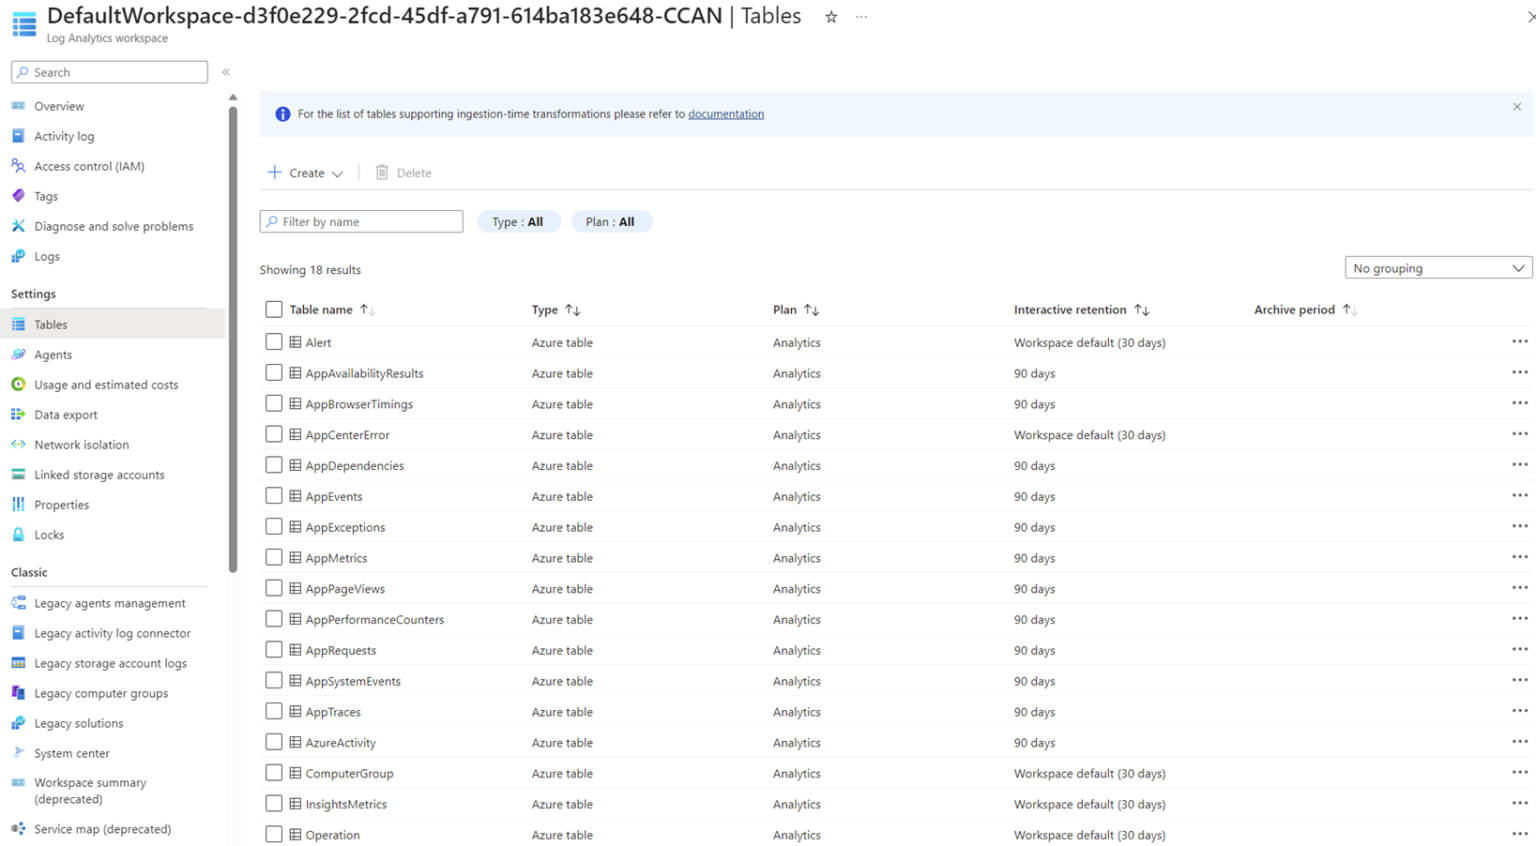Open the AppAvailabilityResults table
Screen dimensions: 1536x846
pyautogui.click(x=364, y=373)
